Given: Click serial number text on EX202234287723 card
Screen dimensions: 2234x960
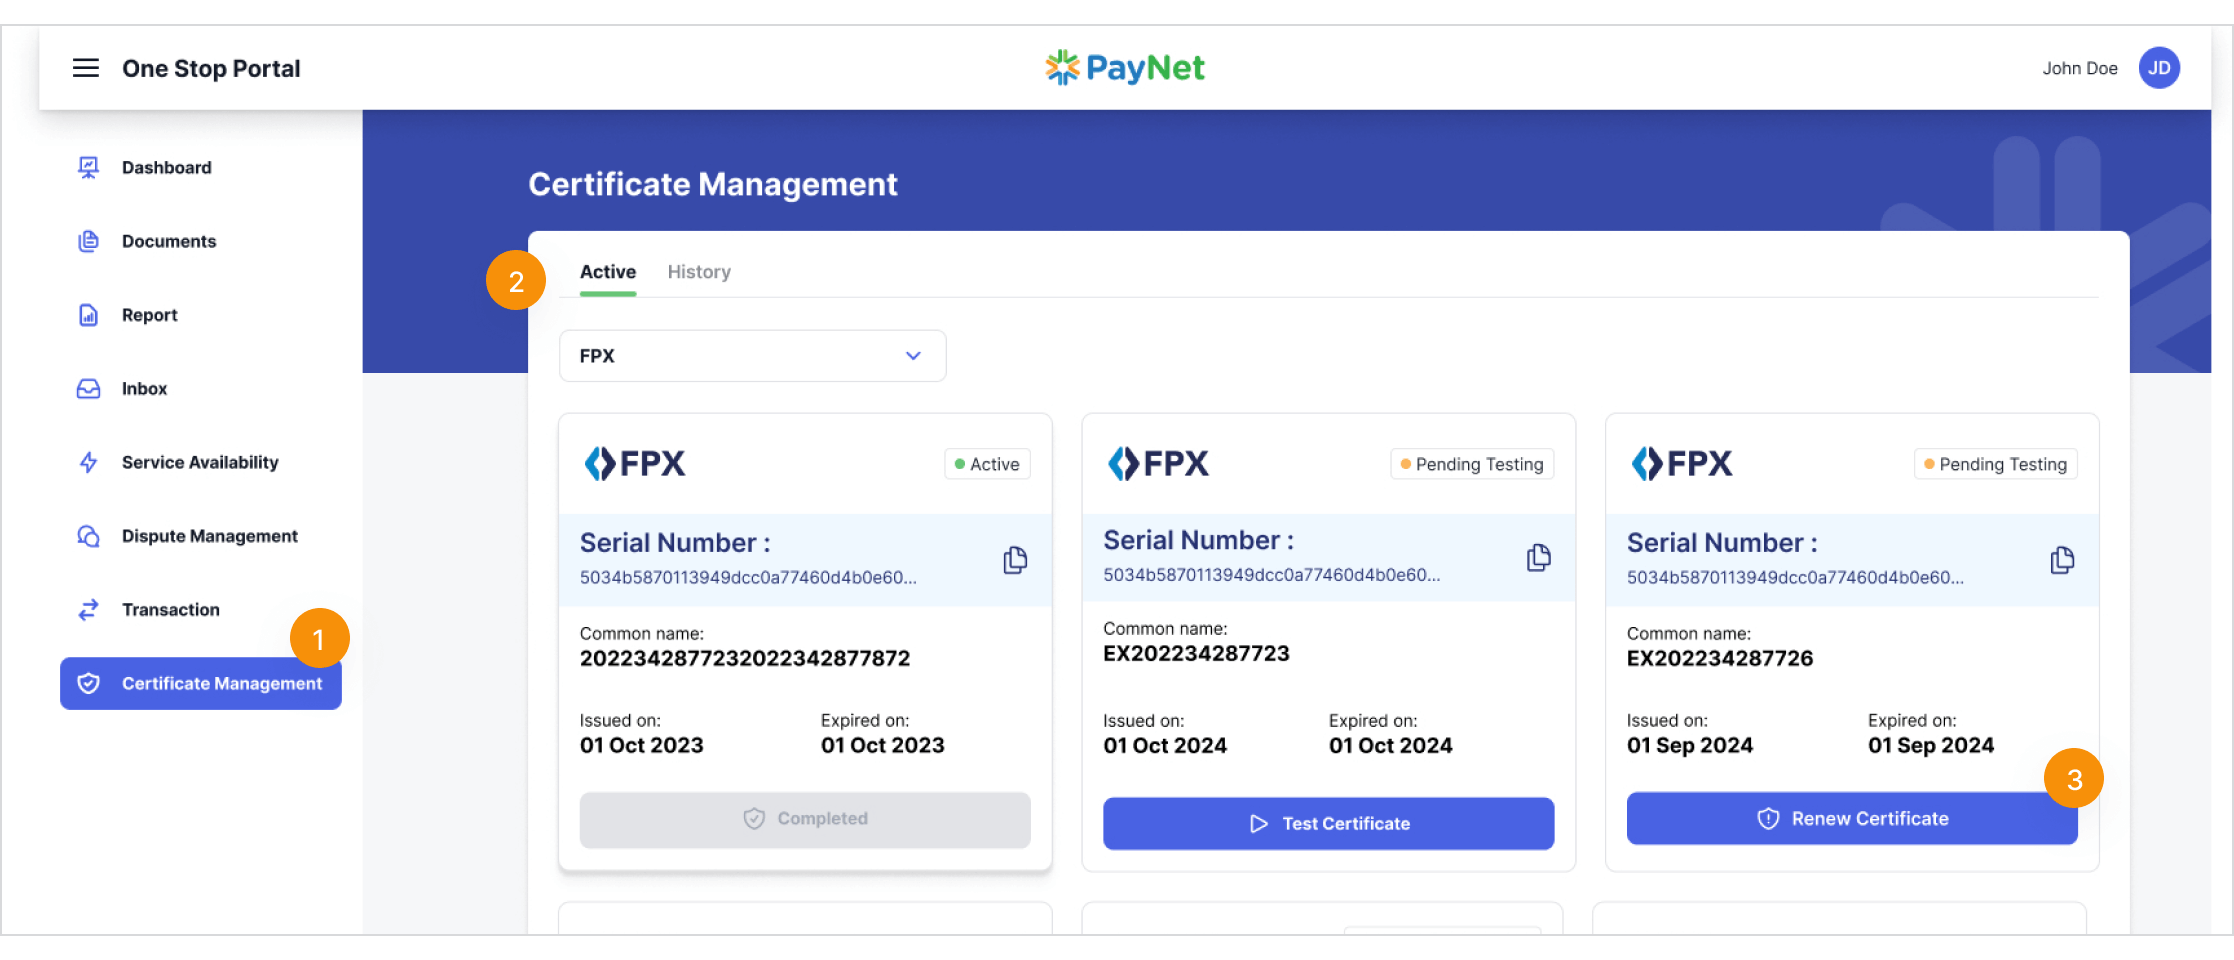Looking at the screenshot, I should tap(1272, 575).
